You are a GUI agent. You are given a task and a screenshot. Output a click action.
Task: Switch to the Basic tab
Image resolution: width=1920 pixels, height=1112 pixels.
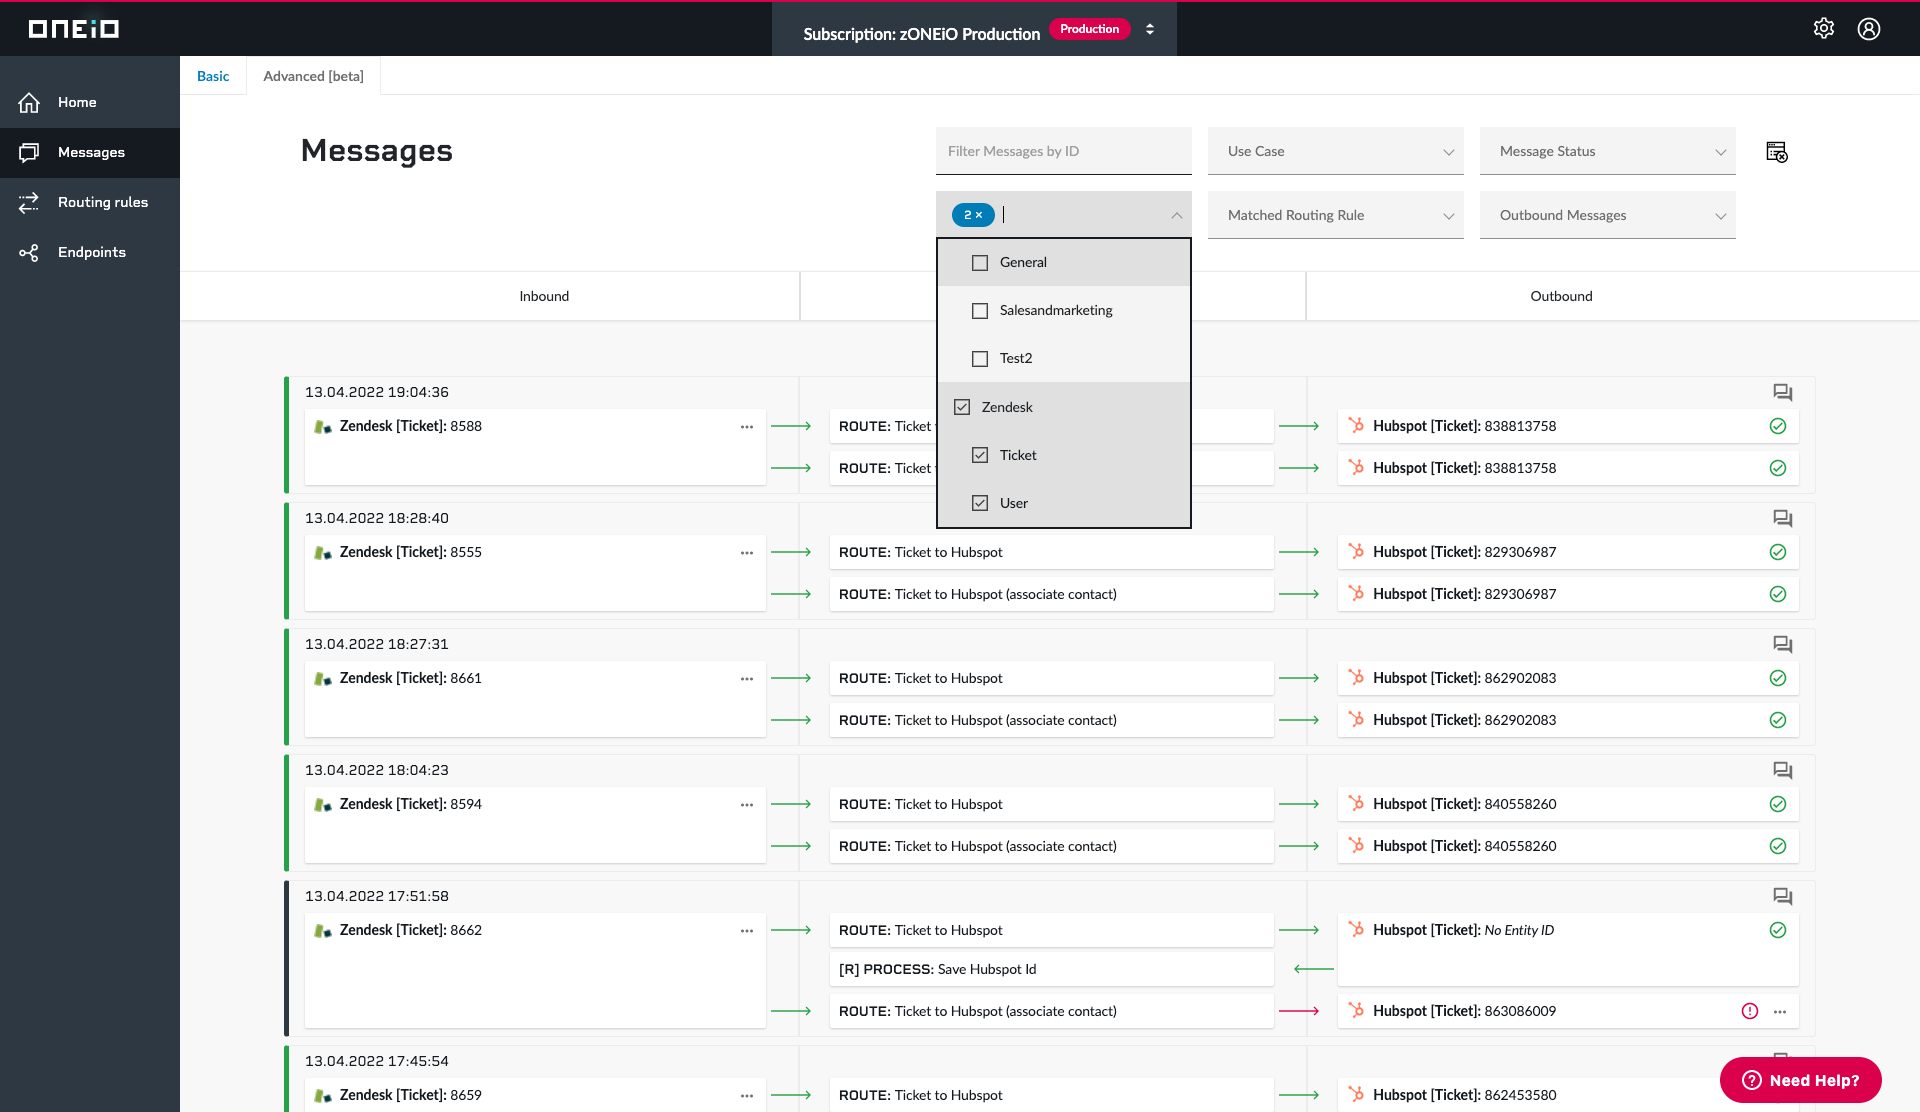(213, 76)
